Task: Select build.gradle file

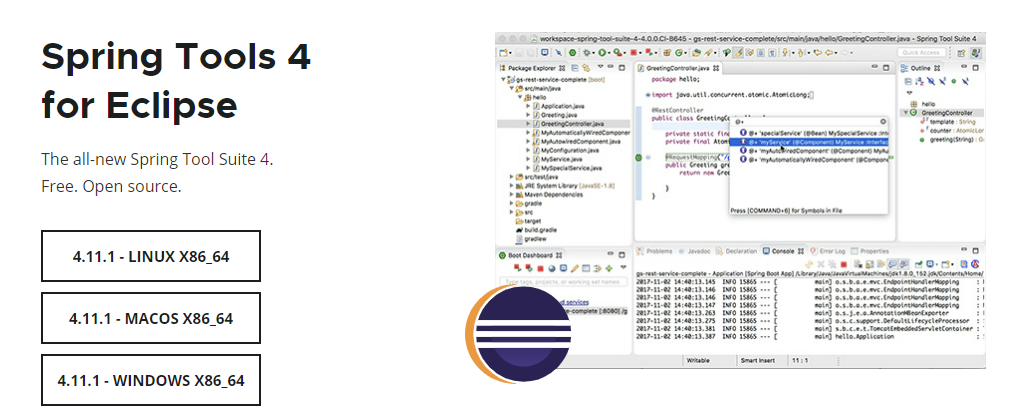Action: [537, 230]
